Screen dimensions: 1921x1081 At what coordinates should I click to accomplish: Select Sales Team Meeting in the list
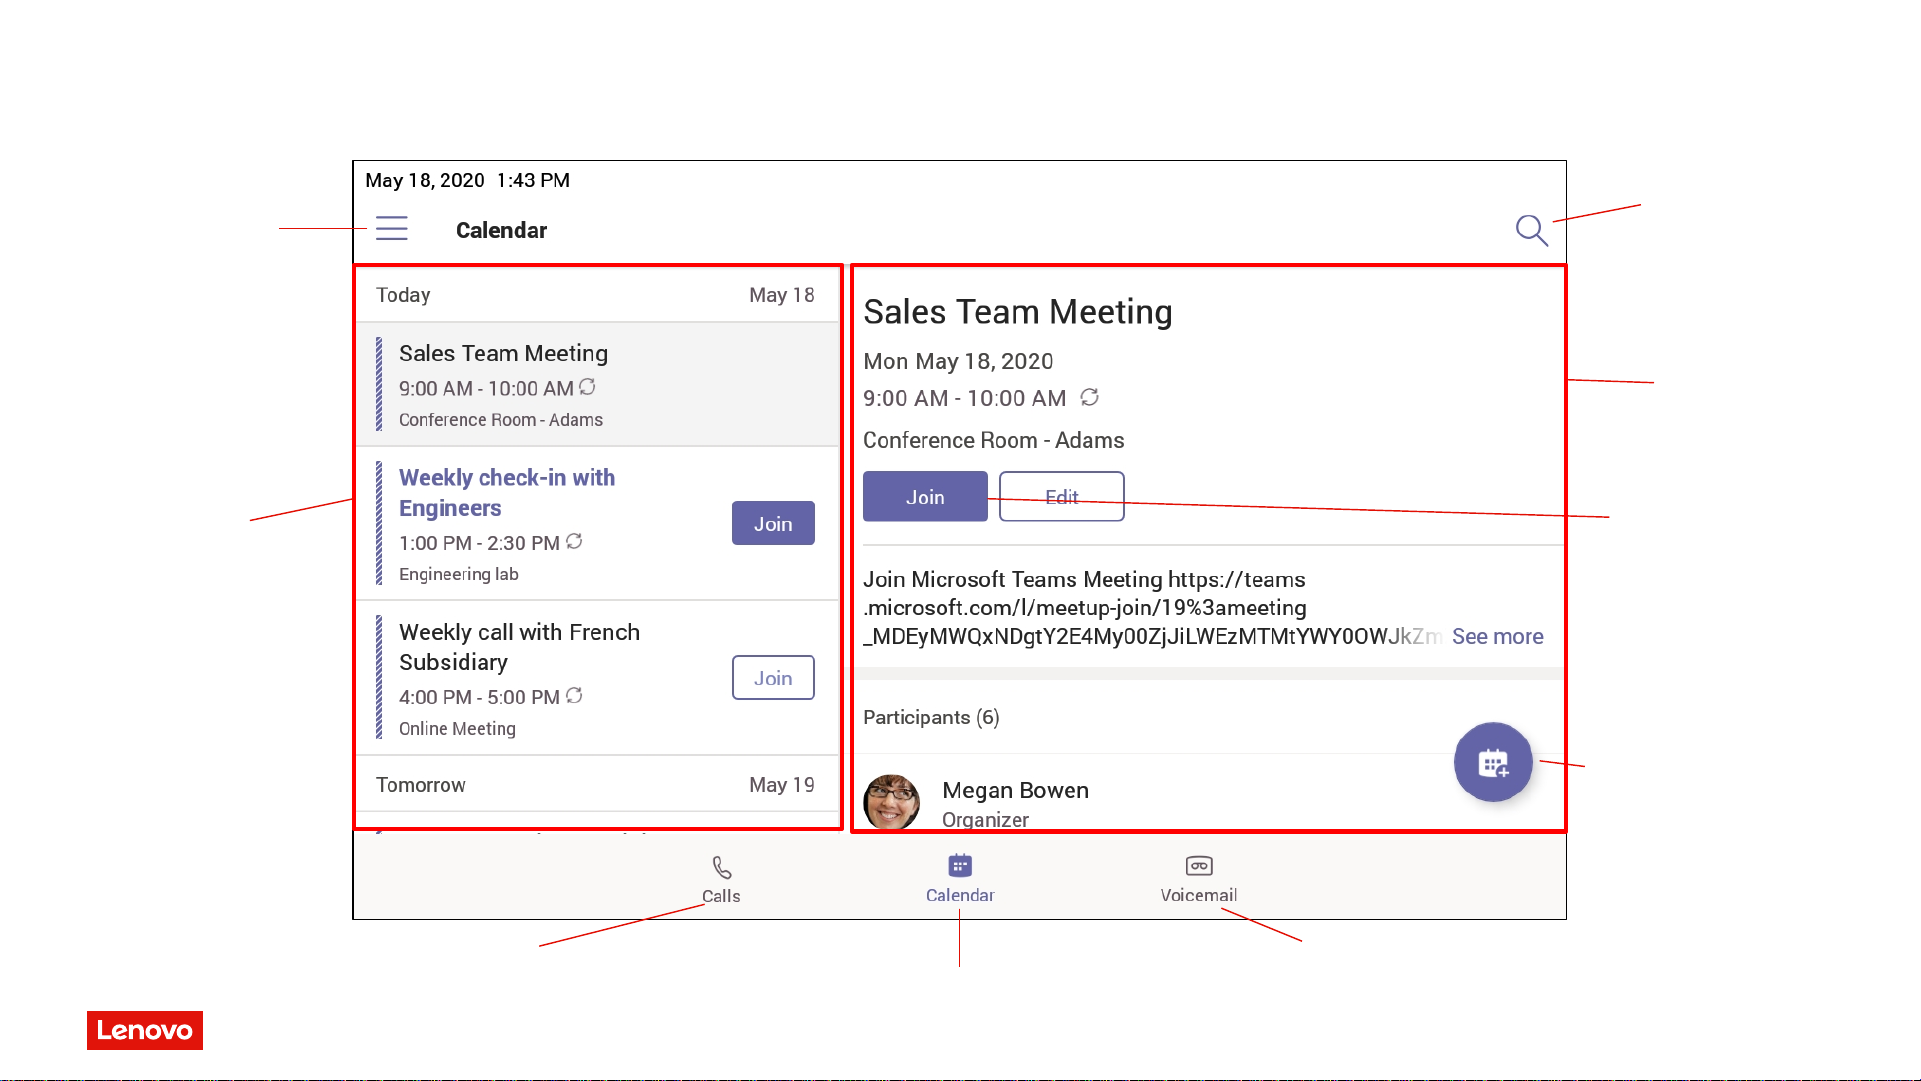tap(598, 385)
